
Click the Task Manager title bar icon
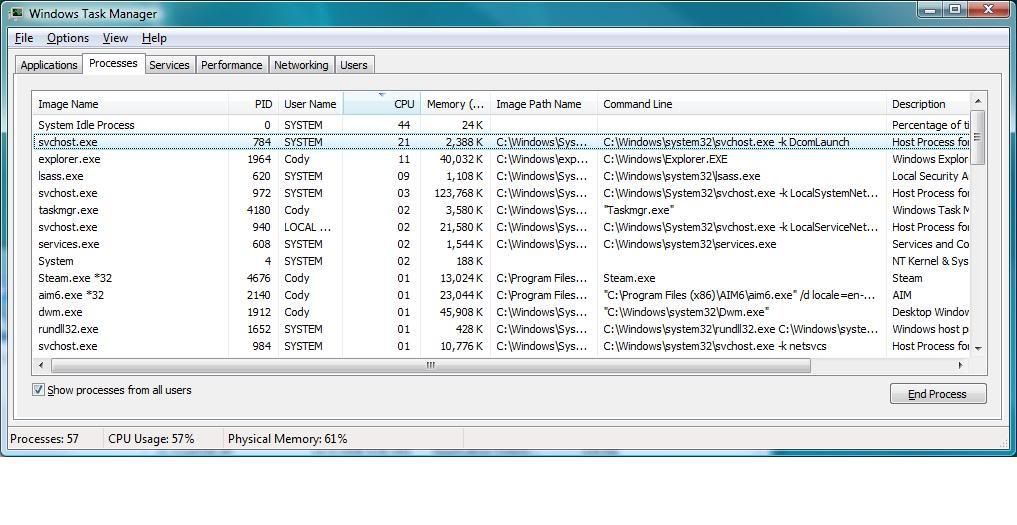click(x=16, y=12)
